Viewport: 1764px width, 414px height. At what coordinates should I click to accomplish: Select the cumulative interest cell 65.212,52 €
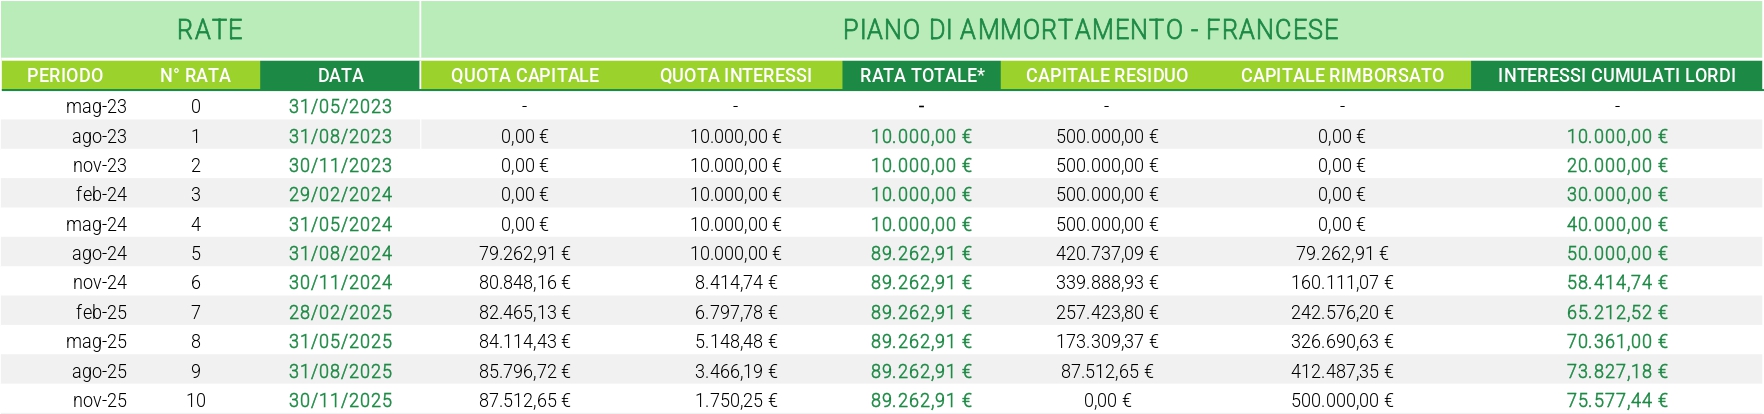[1616, 312]
